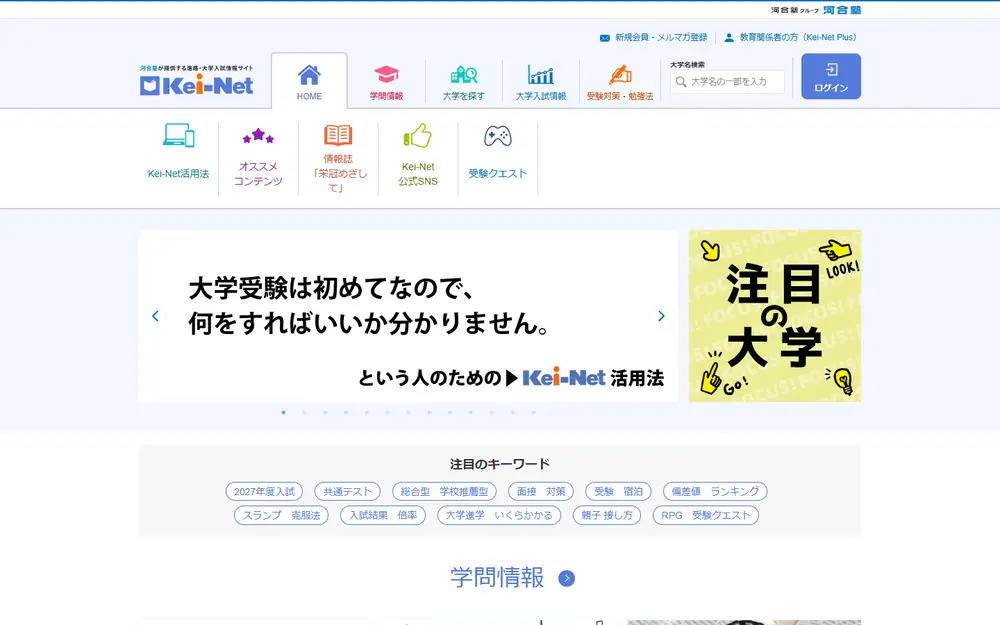Viewport: 1000px width, 625px height.
Task: Click the 総合型 学校推薦型 keyword tag
Action: (445, 492)
